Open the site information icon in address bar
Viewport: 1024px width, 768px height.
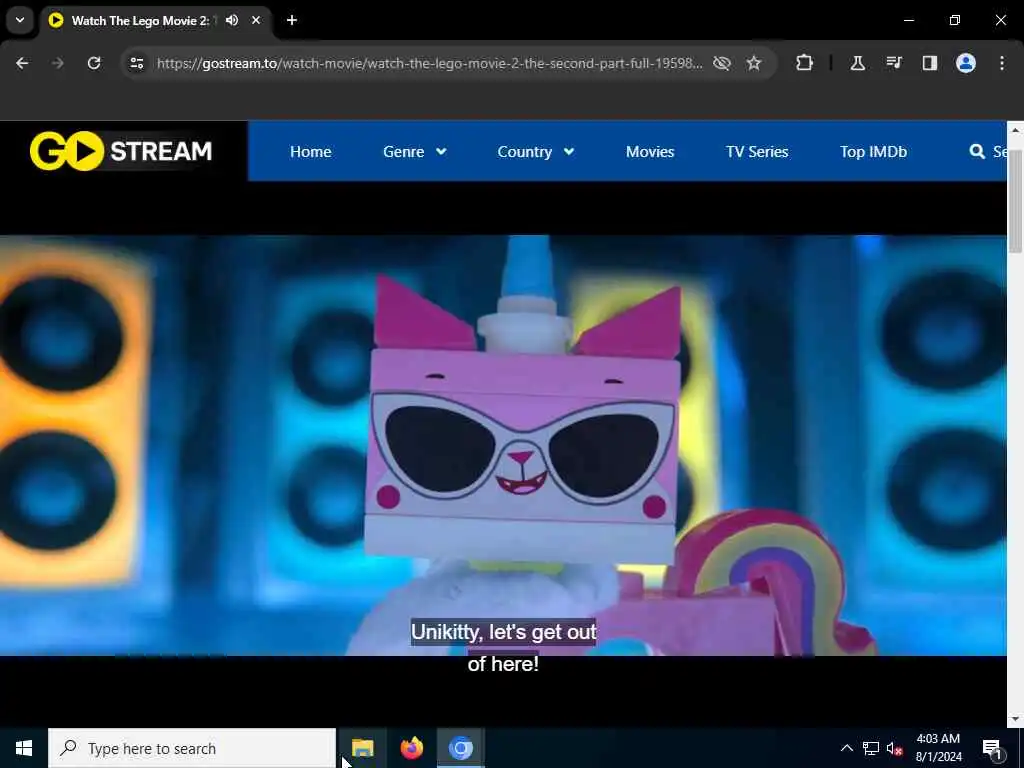[x=136, y=63]
